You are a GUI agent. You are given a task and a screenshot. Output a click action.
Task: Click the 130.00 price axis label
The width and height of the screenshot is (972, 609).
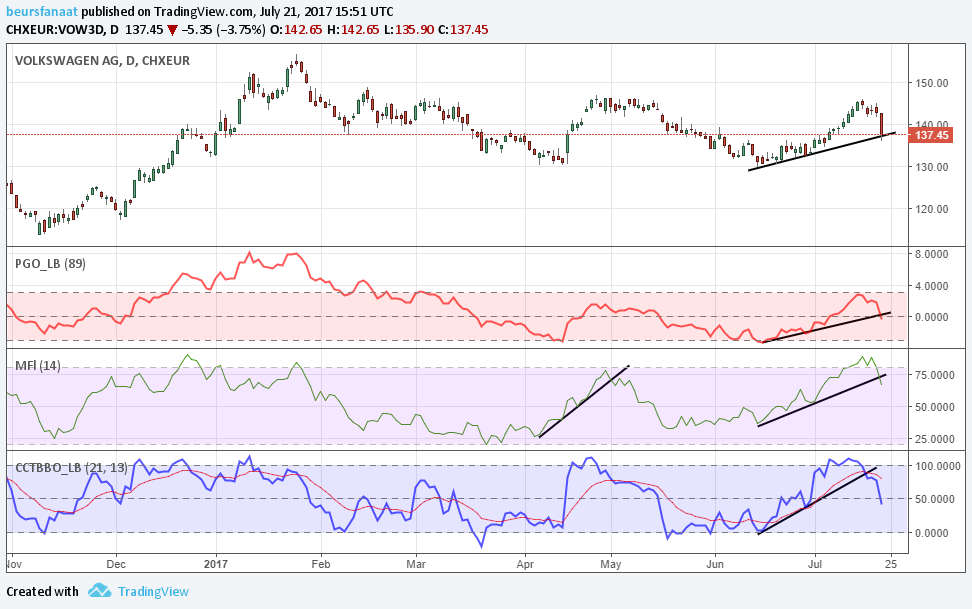pyautogui.click(x=932, y=167)
